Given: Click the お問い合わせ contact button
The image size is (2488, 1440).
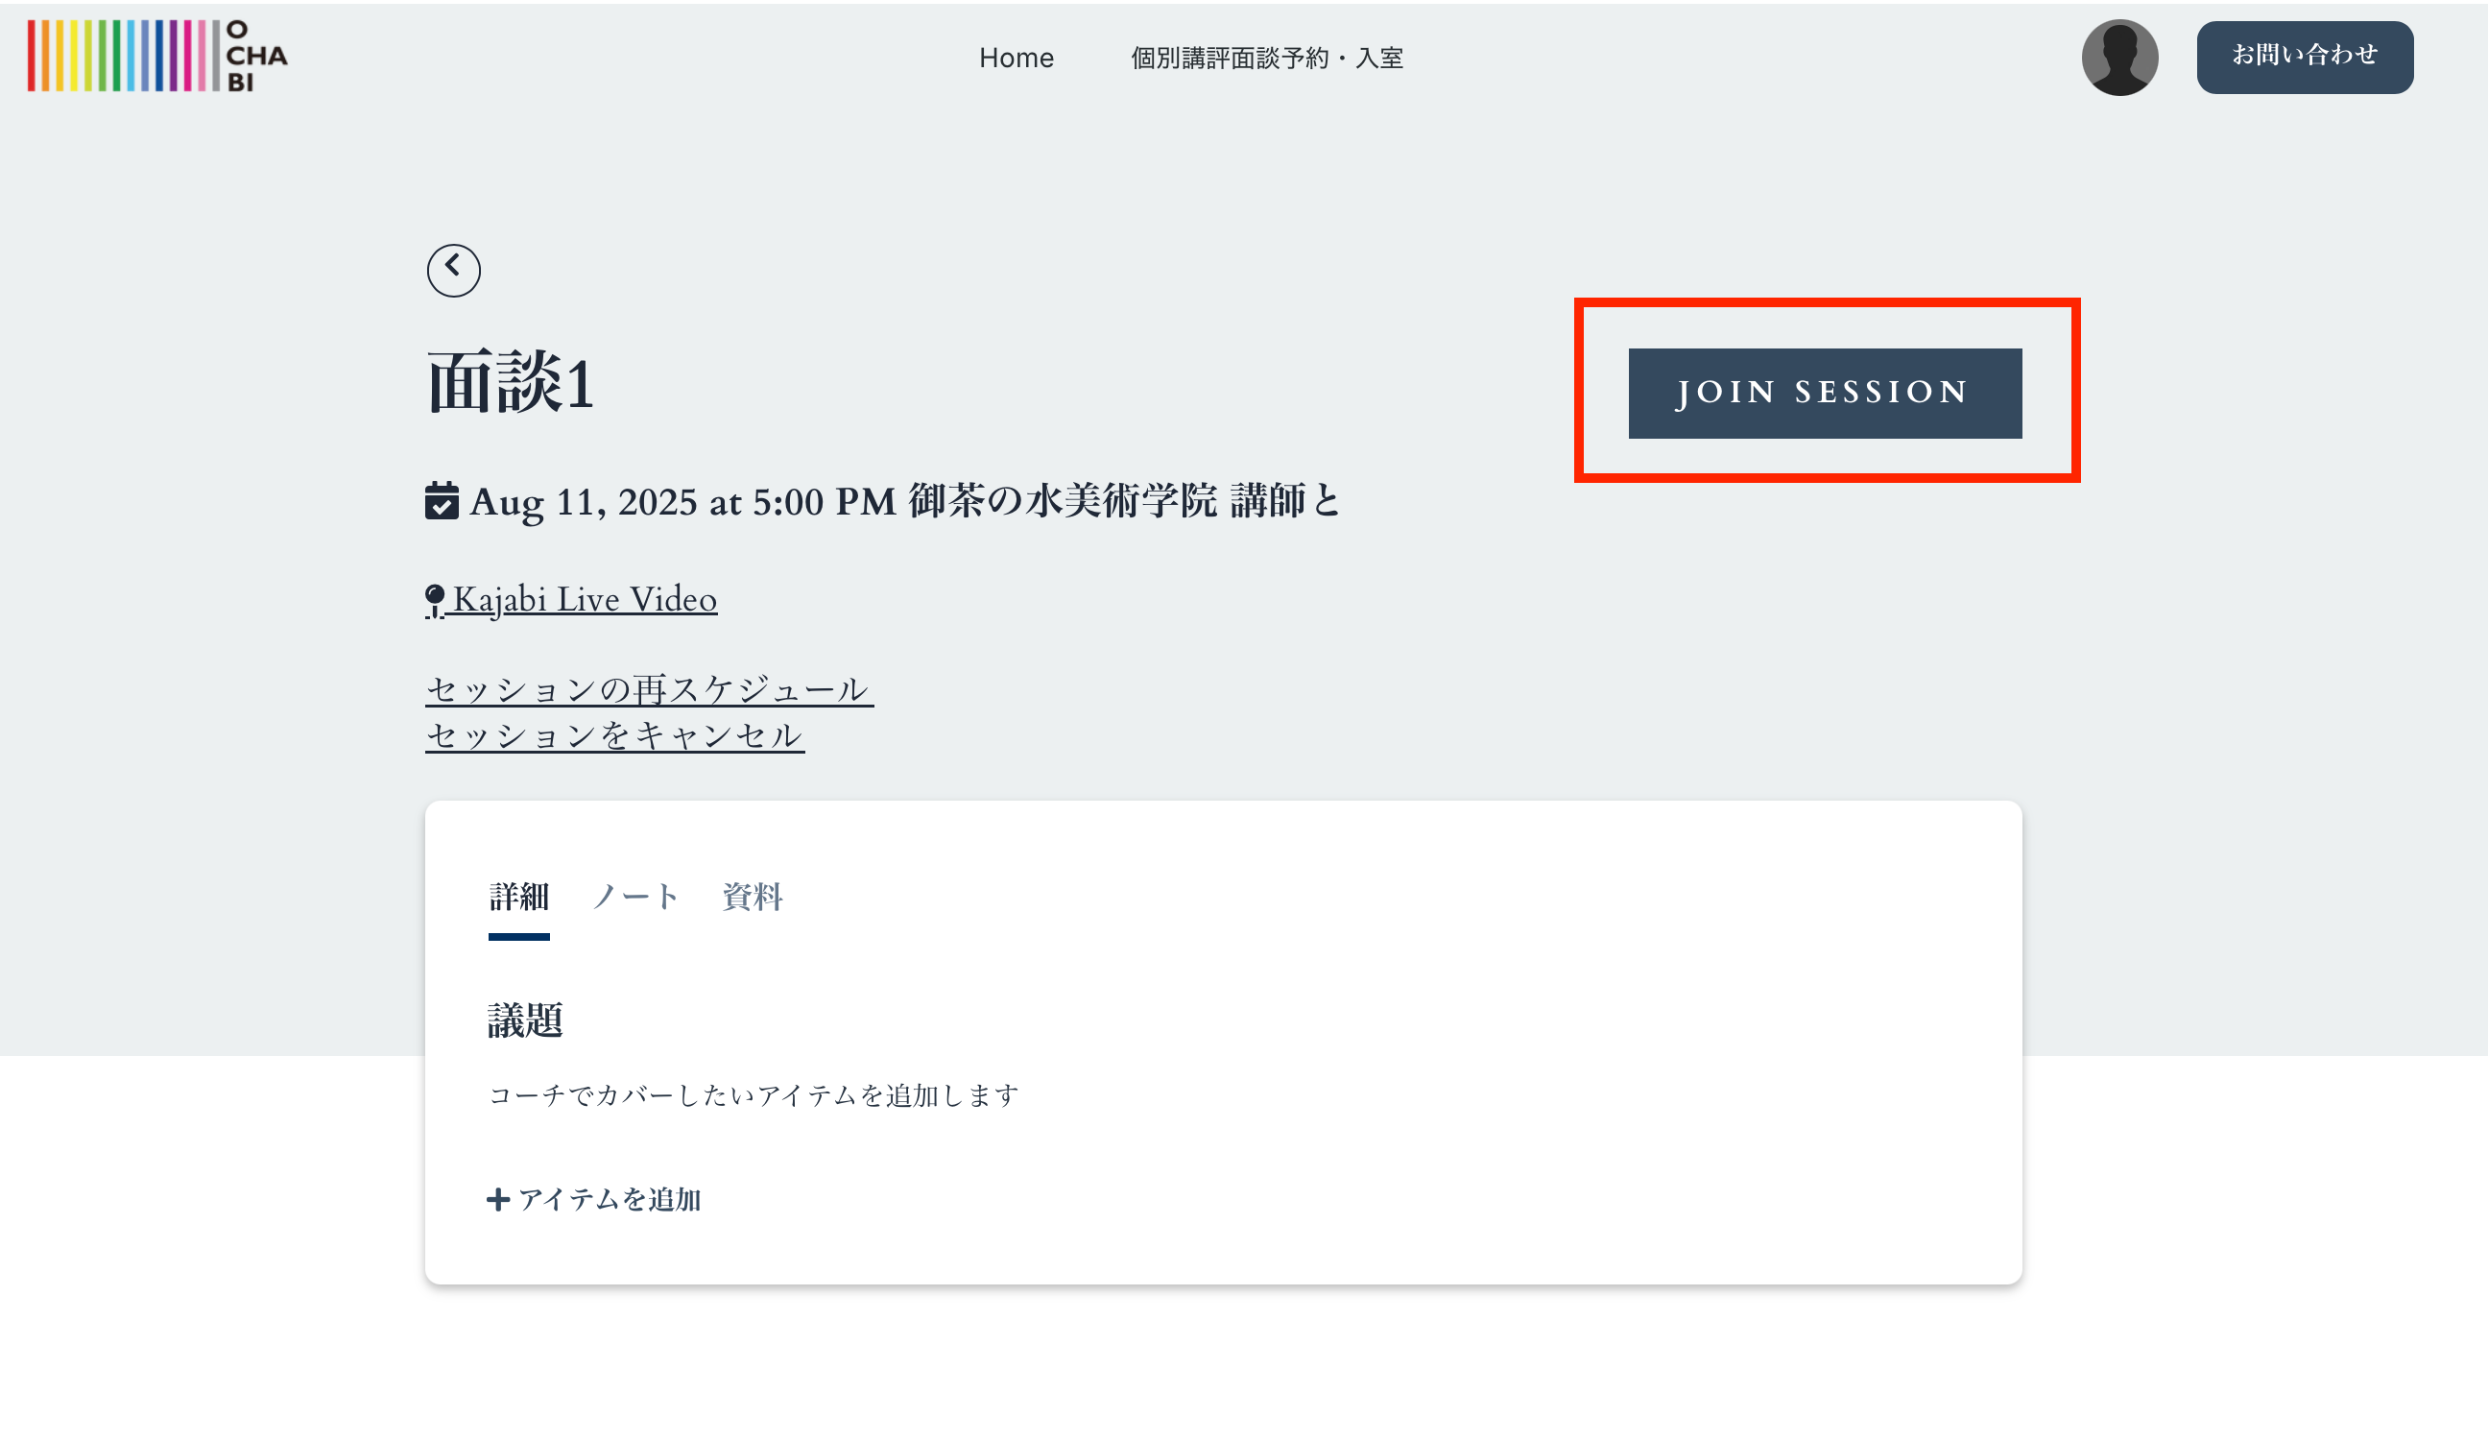Looking at the screenshot, I should pyautogui.click(x=2304, y=57).
